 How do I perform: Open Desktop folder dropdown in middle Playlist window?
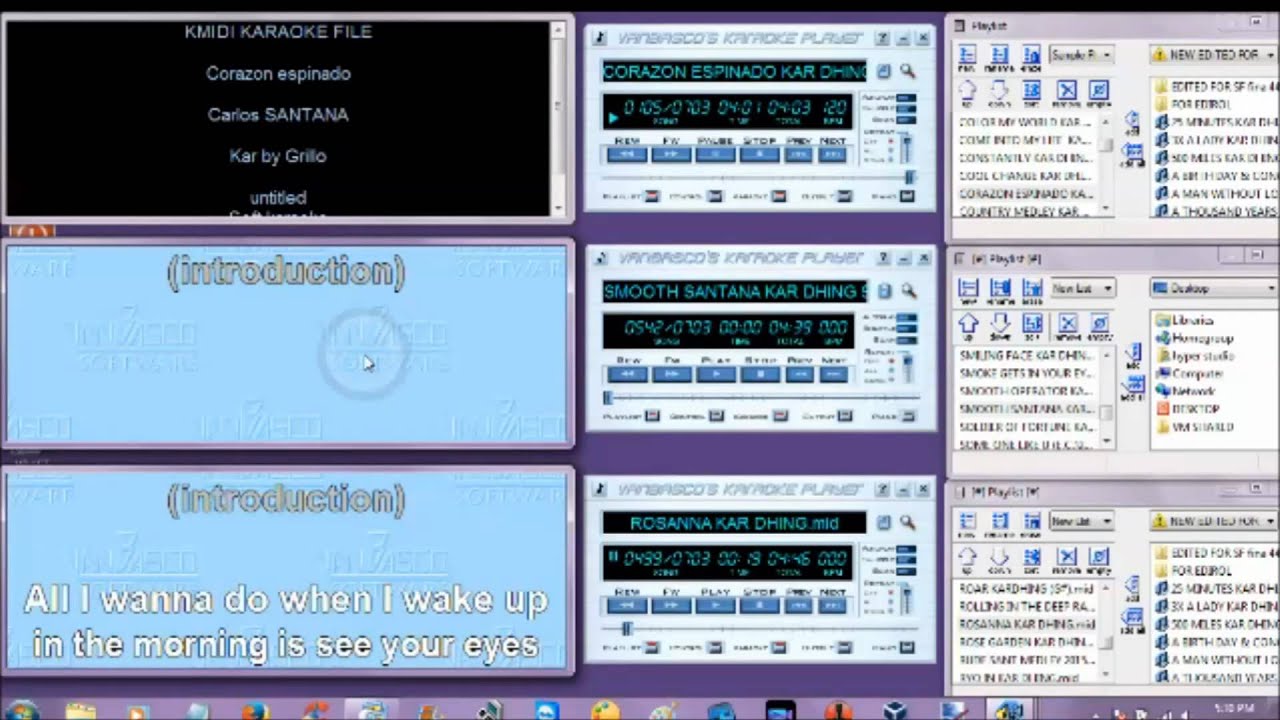pyautogui.click(x=1214, y=288)
